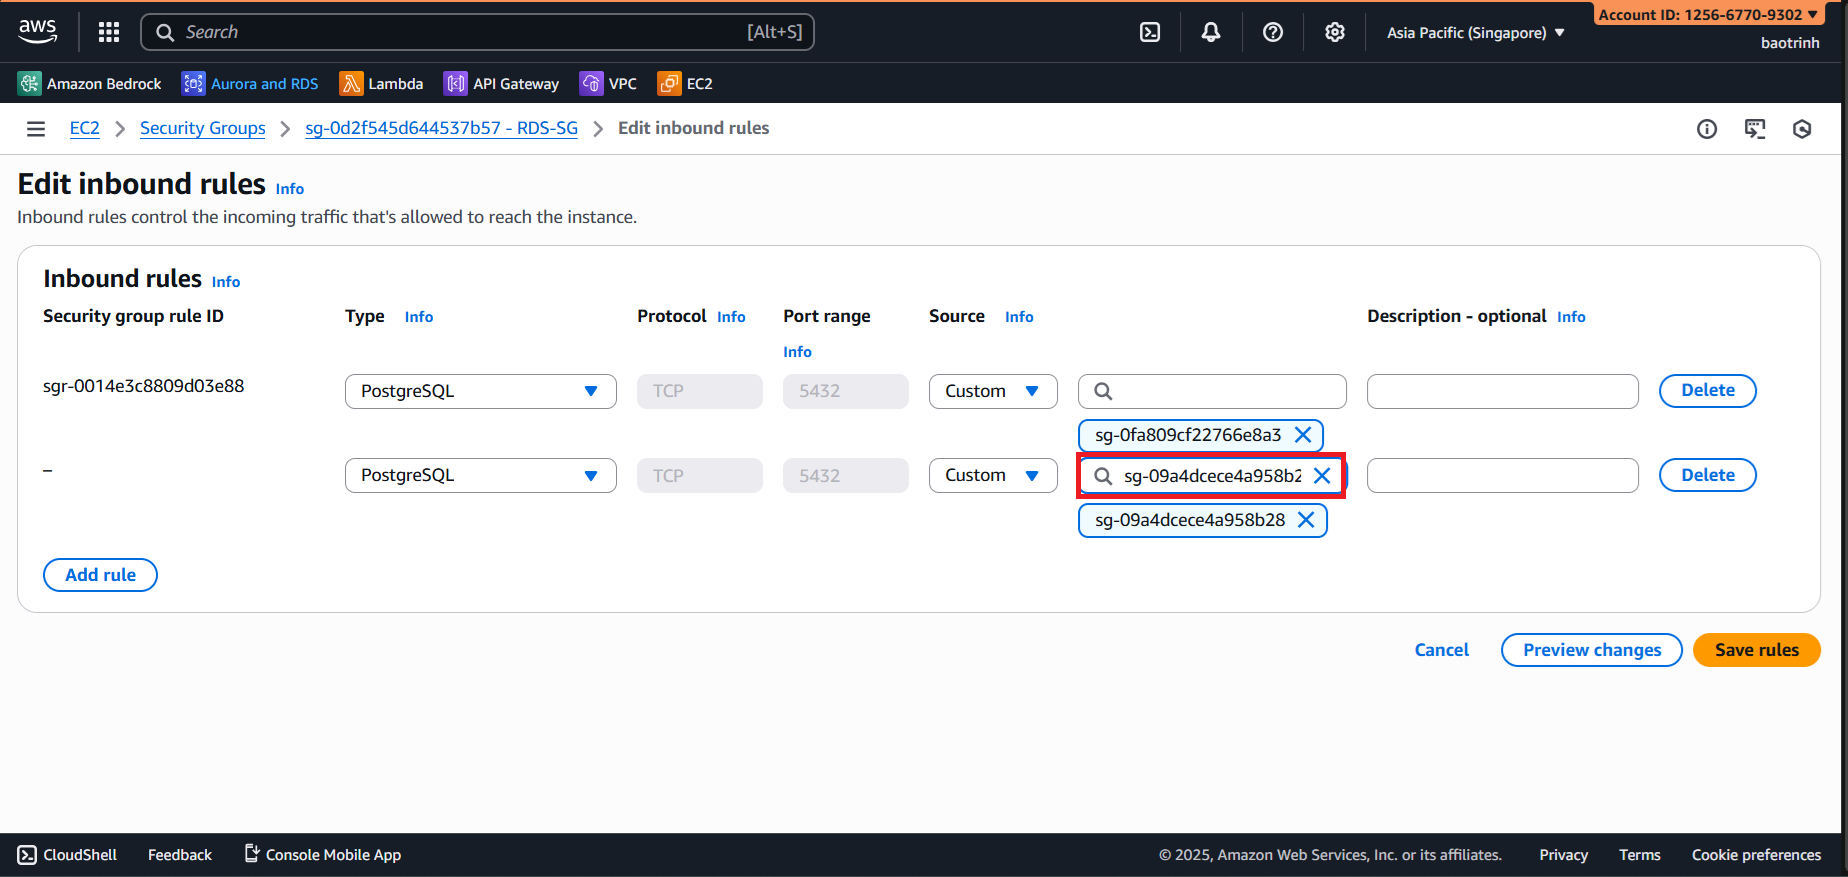This screenshot has height=877, width=1848.
Task: Open the second rule's Custom source dropdown
Action: (992, 476)
